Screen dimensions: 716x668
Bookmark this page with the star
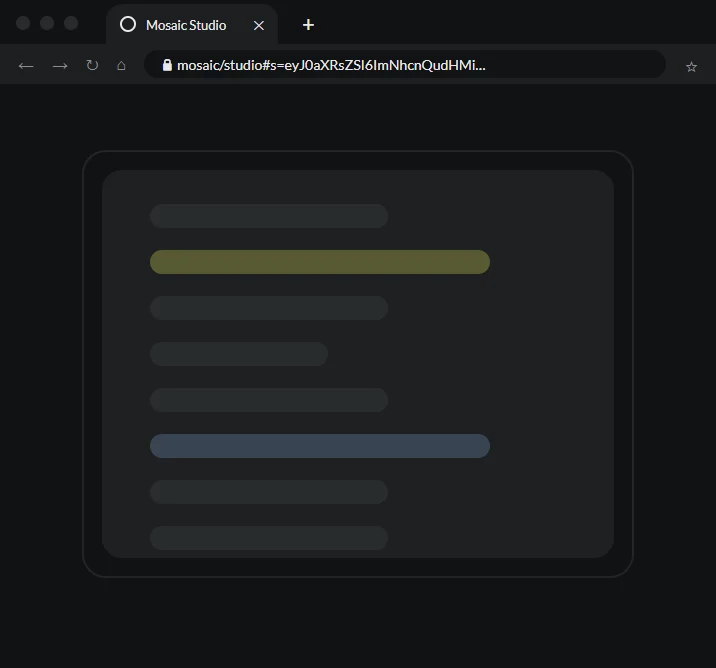pos(691,67)
